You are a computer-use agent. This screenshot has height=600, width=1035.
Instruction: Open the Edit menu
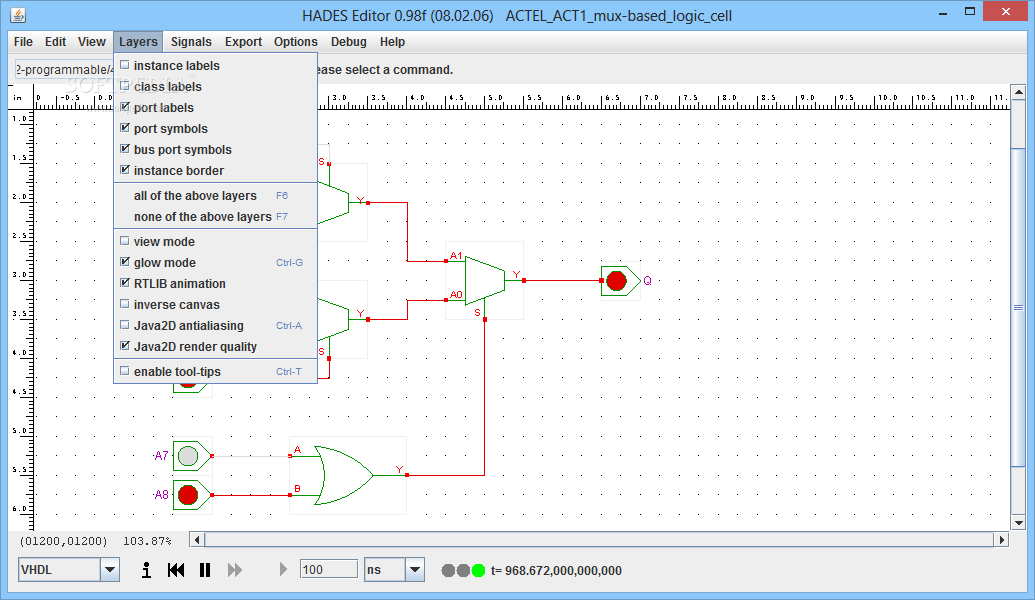pyautogui.click(x=55, y=42)
